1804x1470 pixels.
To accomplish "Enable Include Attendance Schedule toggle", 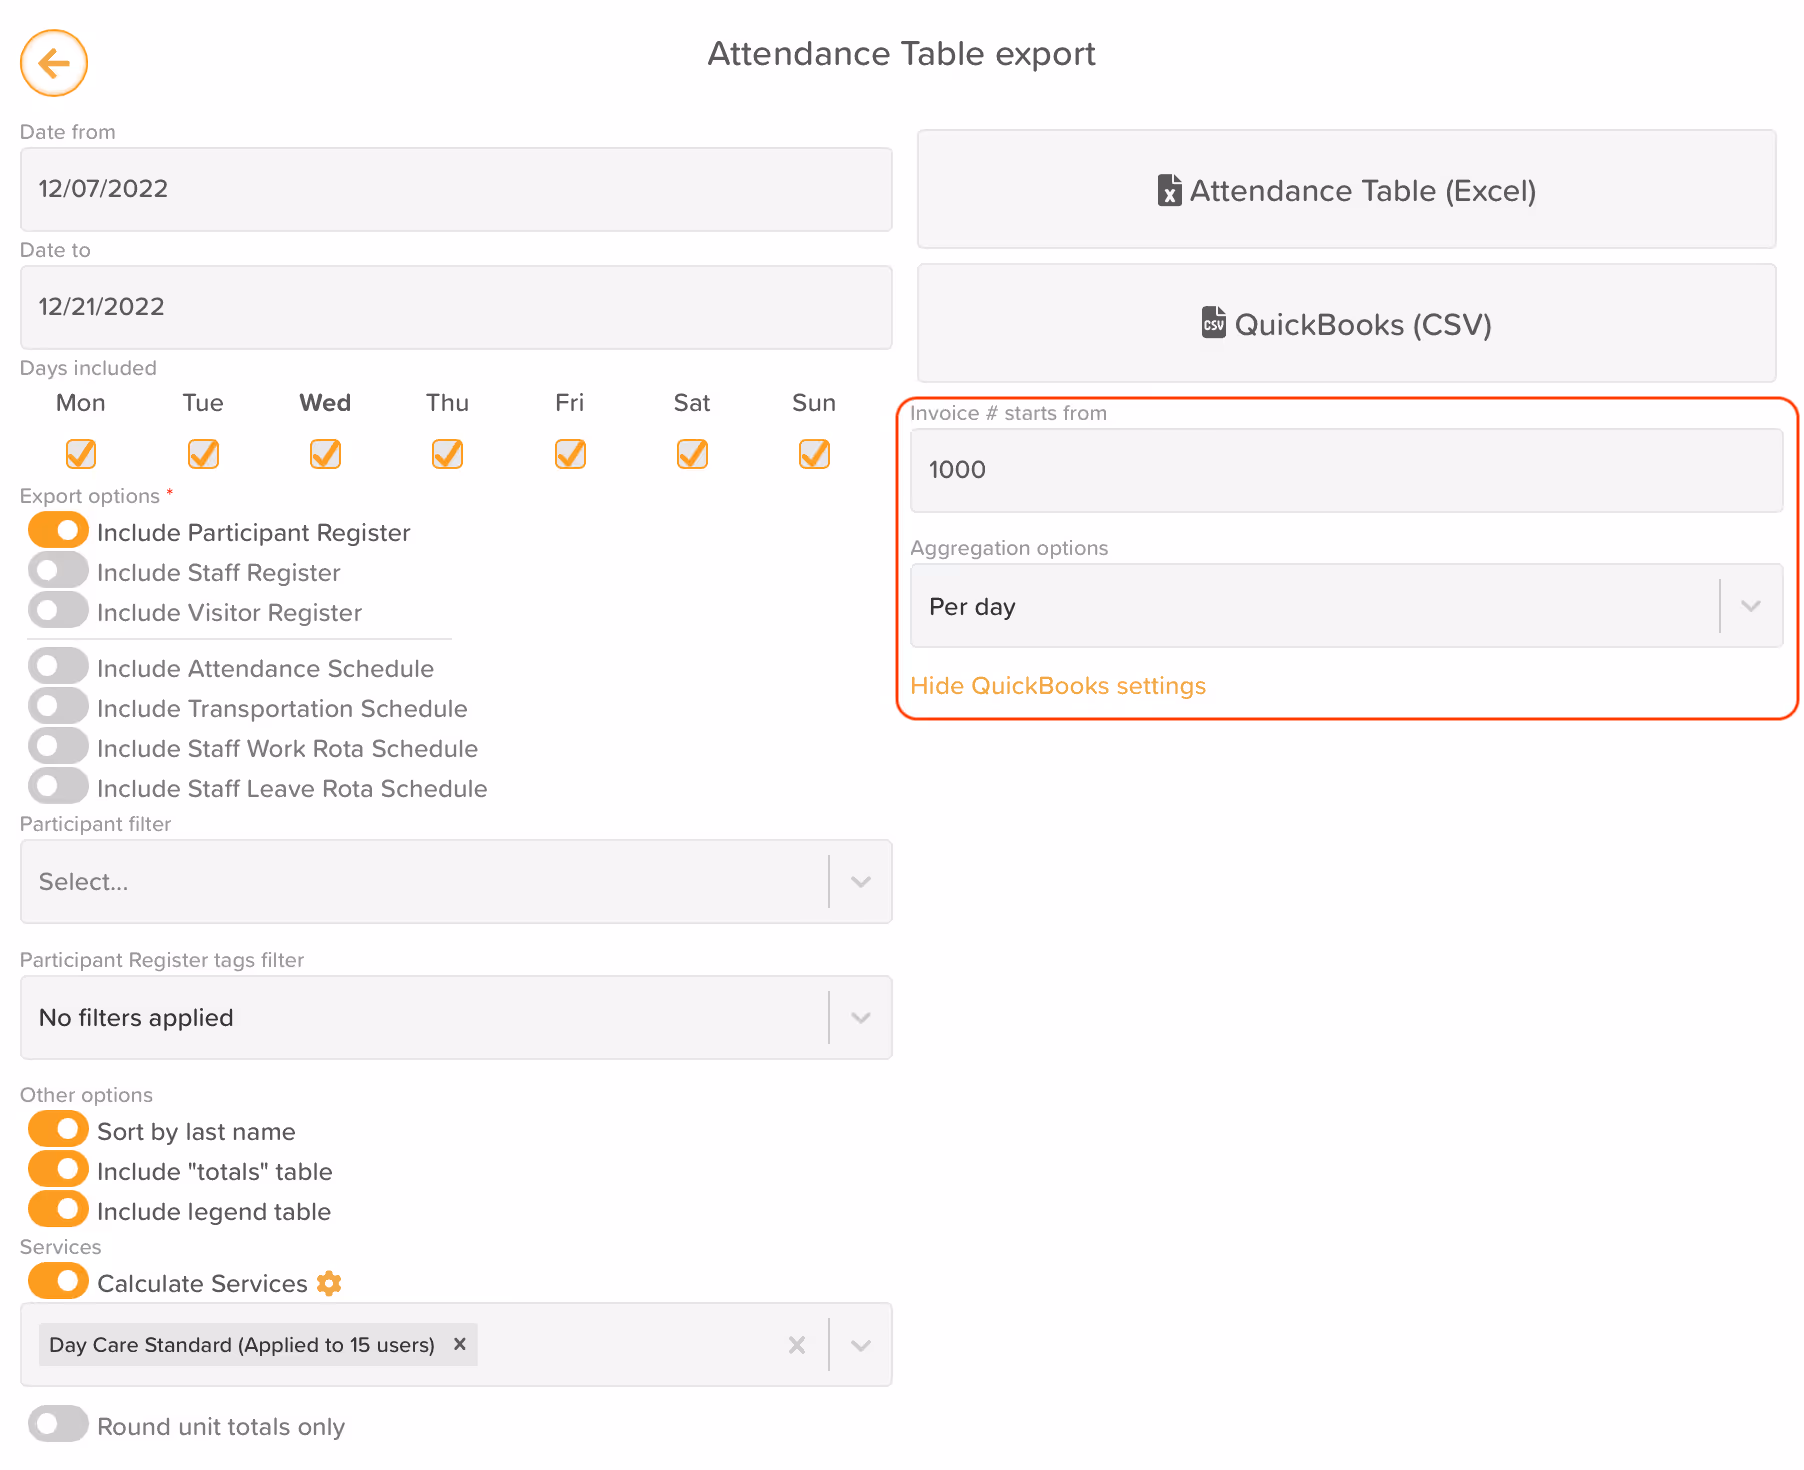I will 58,666.
